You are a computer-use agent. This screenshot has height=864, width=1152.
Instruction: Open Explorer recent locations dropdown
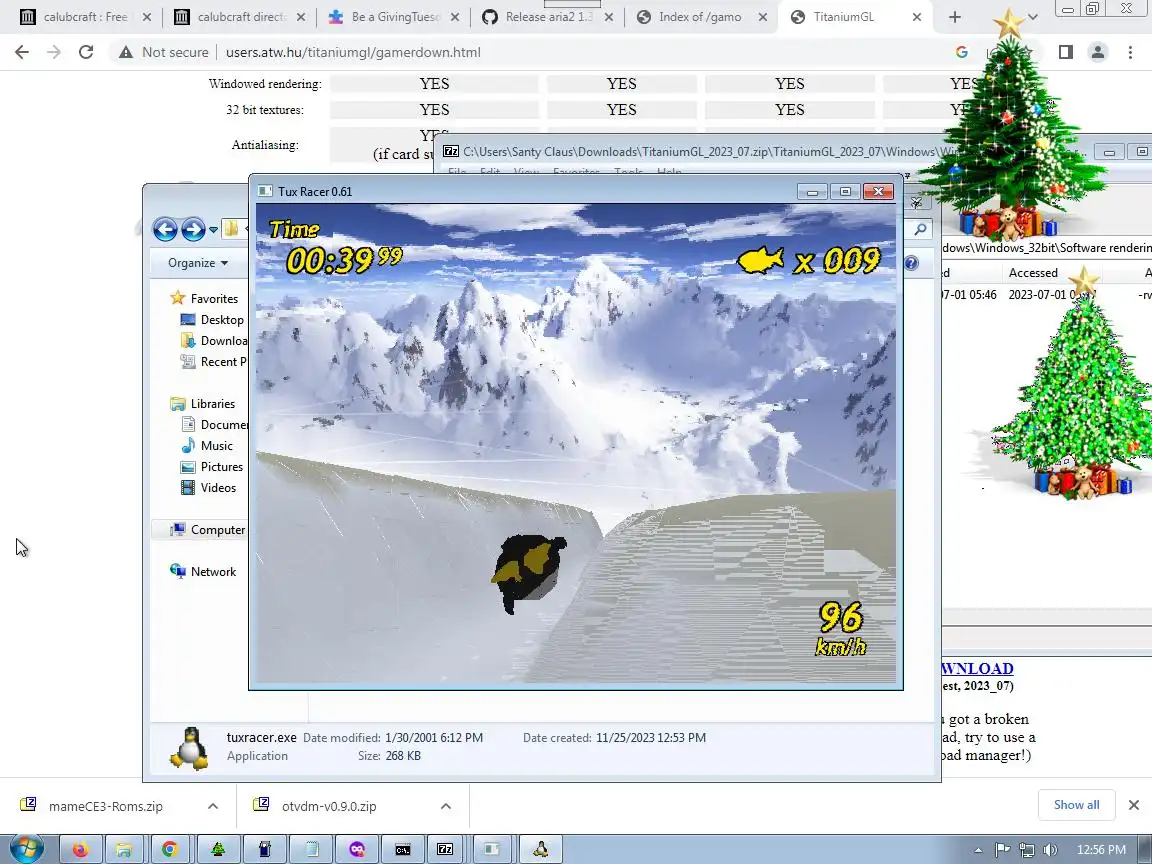(214, 230)
